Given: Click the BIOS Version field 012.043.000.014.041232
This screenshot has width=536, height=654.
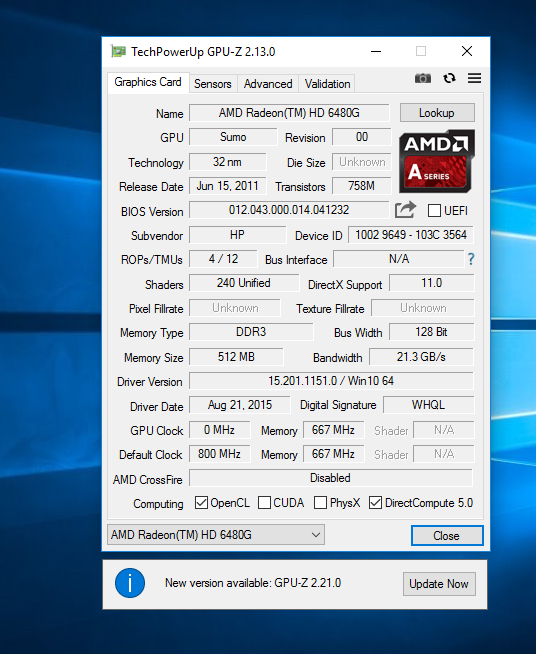Looking at the screenshot, I should pyautogui.click(x=289, y=210).
